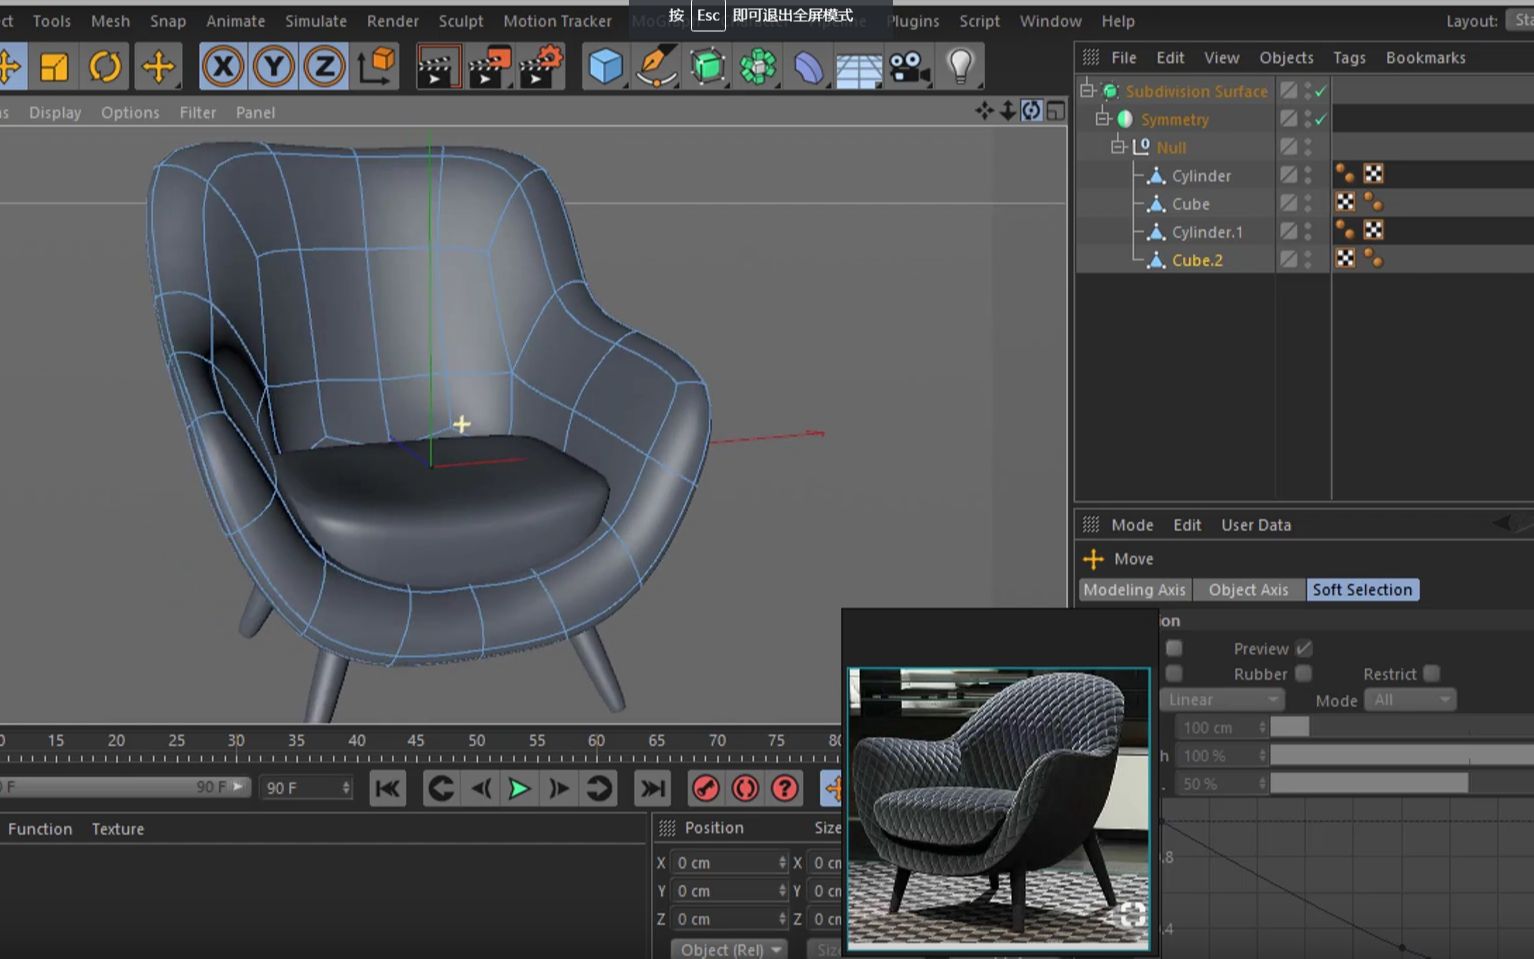The width and height of the screenshot is (1534, 959).
Task: Click the Modeling Axis button
Action: (x=1134, y=589)
